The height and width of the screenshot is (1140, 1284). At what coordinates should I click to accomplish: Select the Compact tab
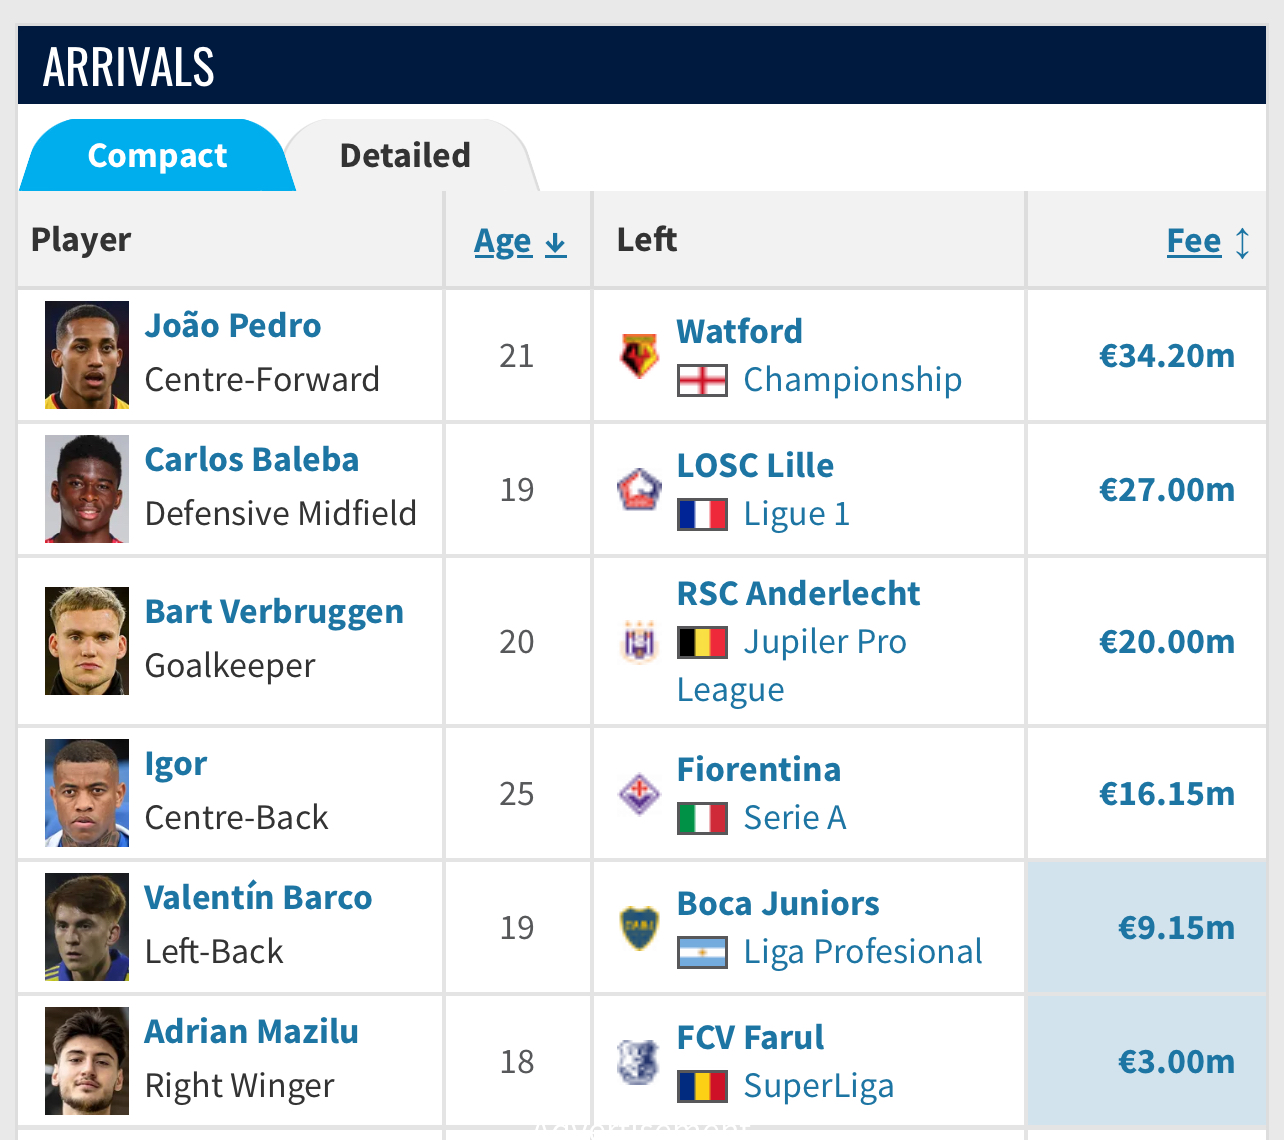(x=157, y=156)
